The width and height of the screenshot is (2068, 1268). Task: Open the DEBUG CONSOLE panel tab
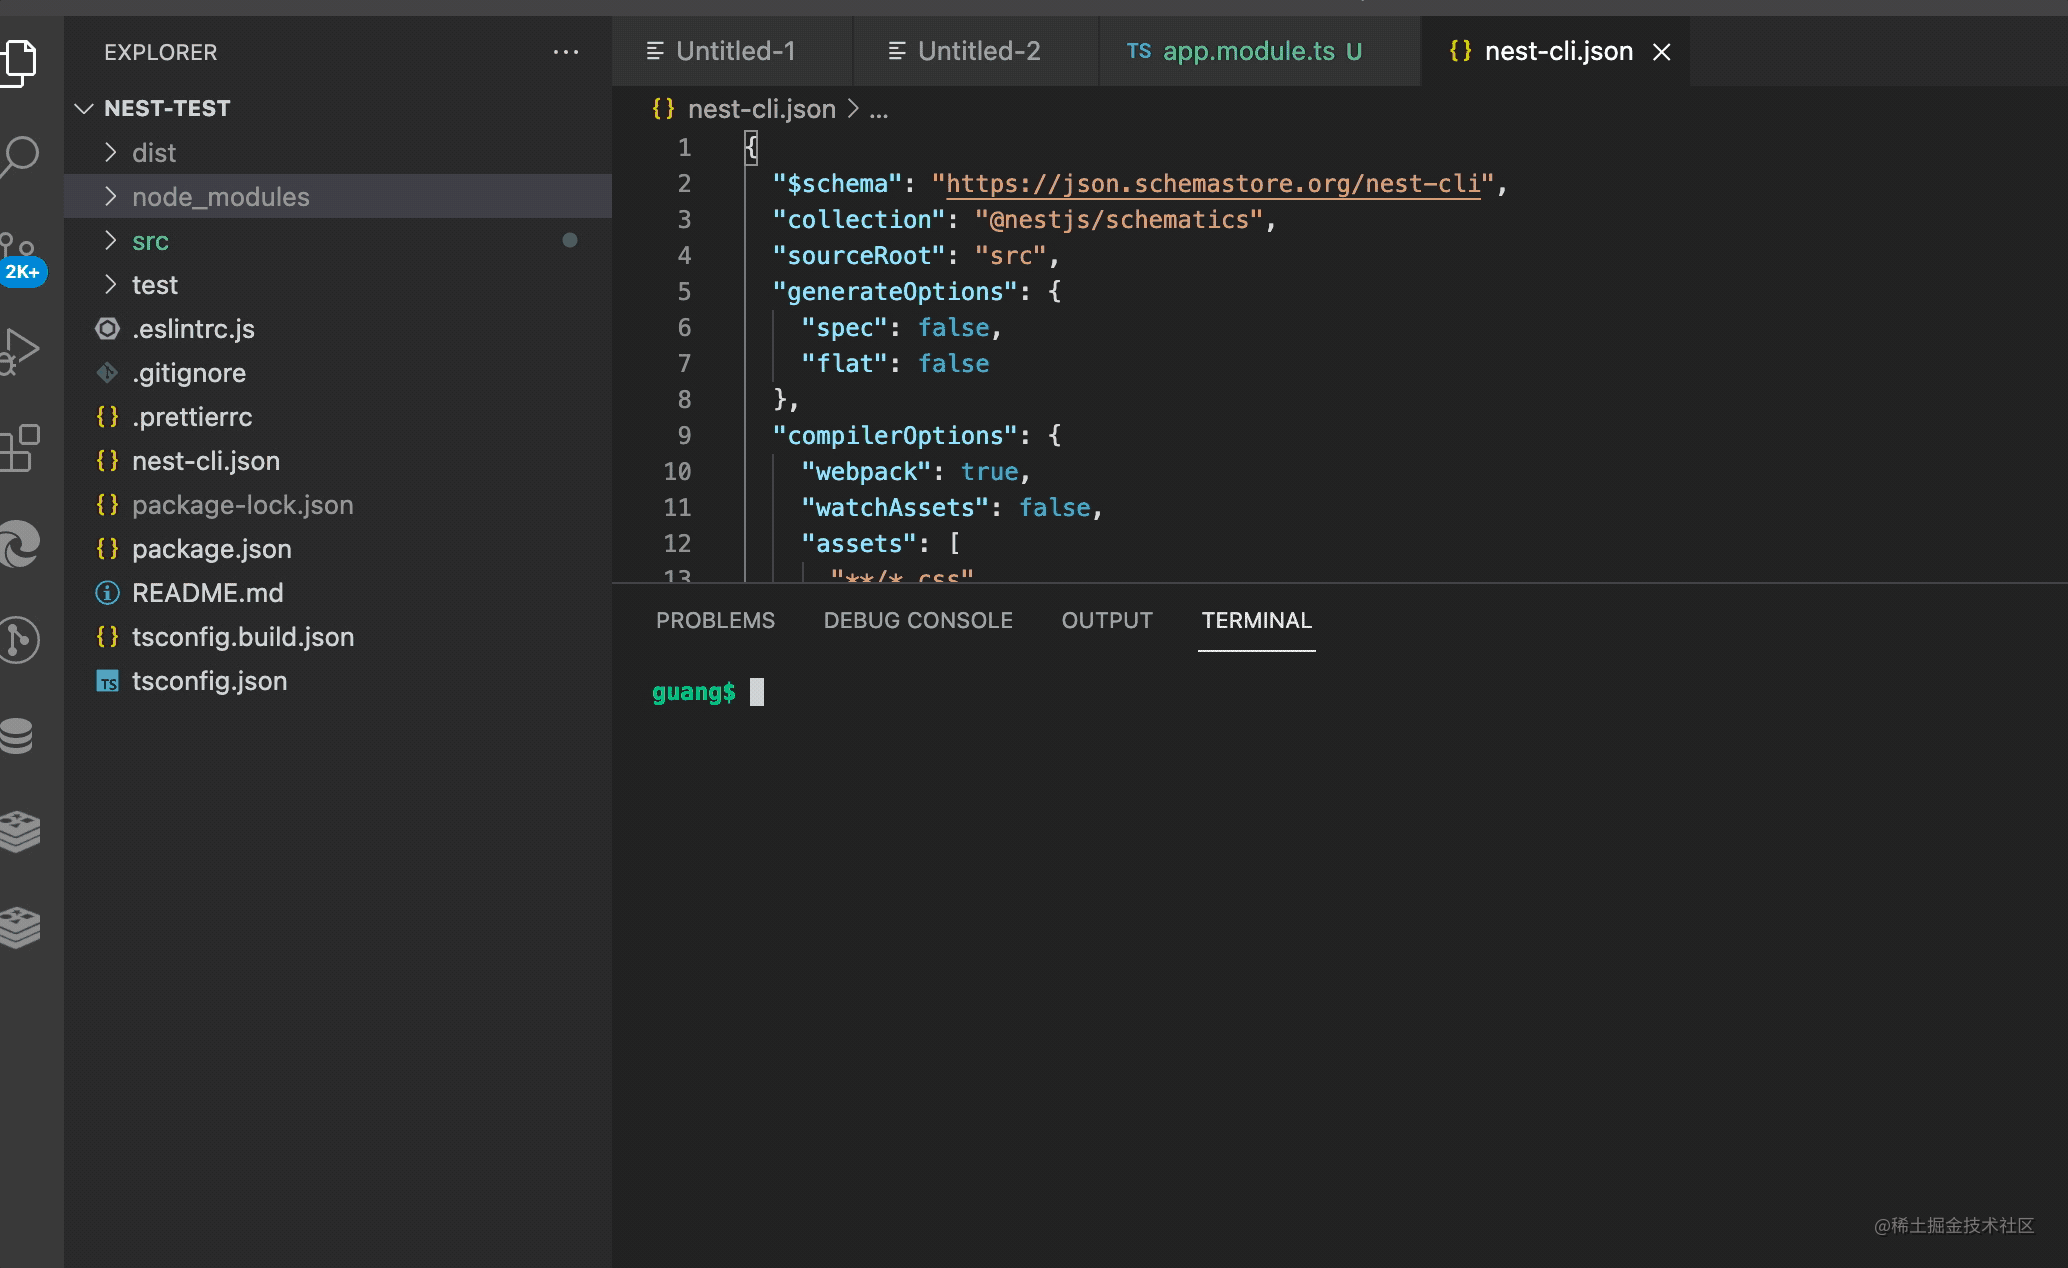coord(917,620)
